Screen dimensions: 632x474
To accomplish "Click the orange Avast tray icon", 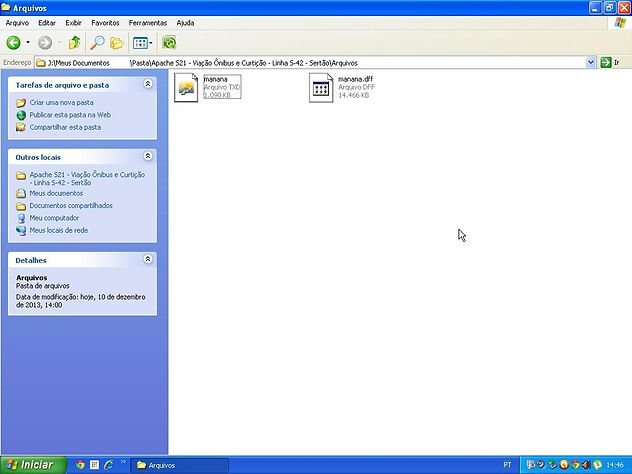I will (x=564, y=465).
